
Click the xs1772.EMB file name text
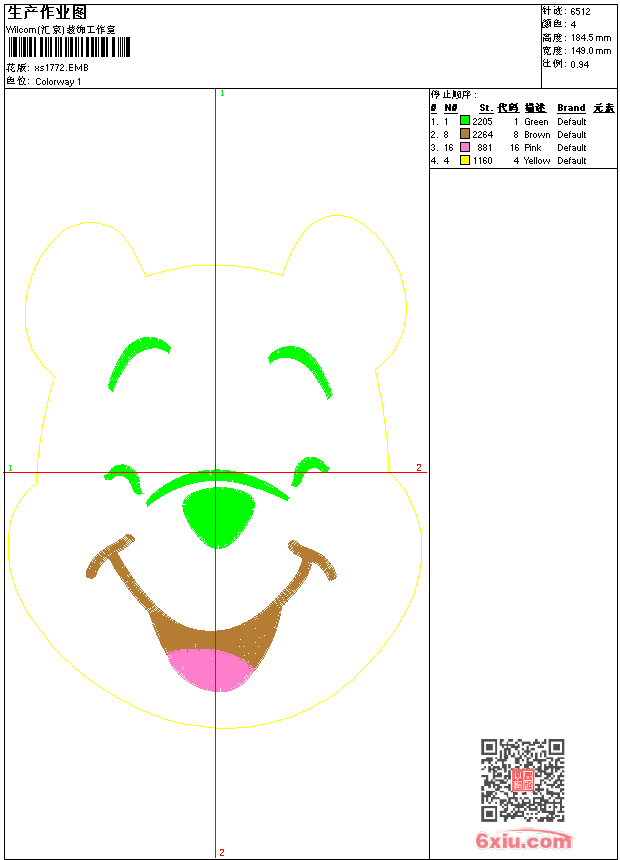pos(61,67)
